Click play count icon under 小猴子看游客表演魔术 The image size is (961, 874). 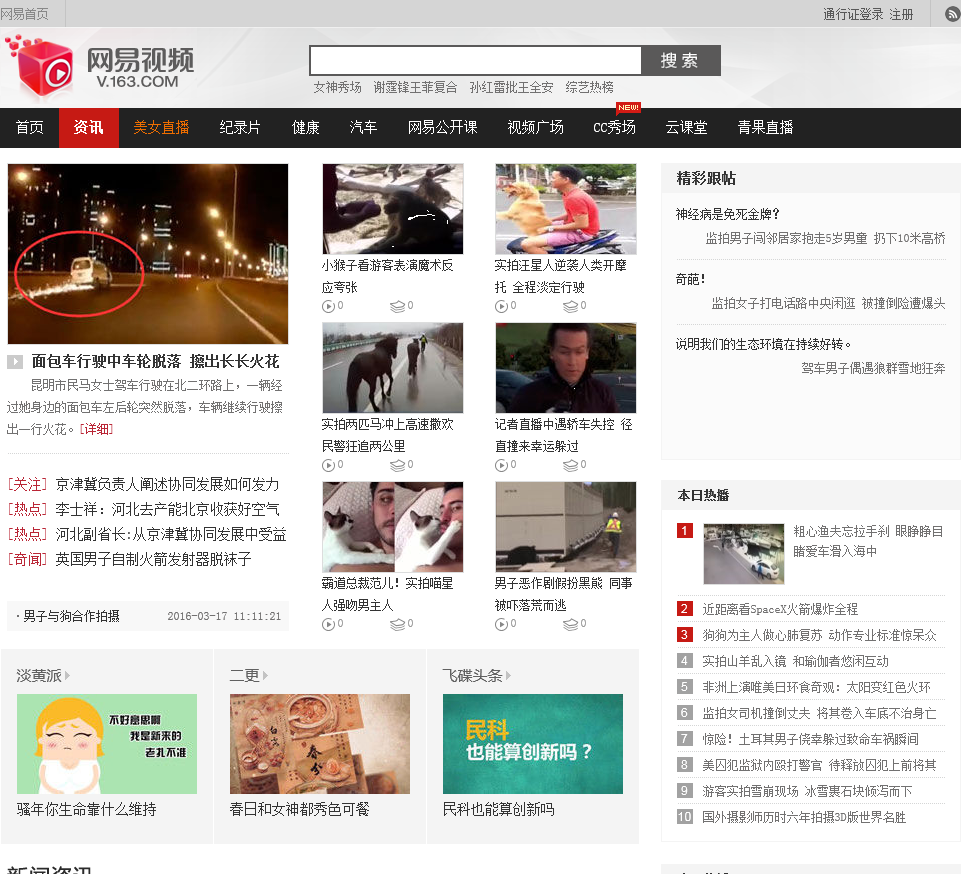tap(329, 306)
